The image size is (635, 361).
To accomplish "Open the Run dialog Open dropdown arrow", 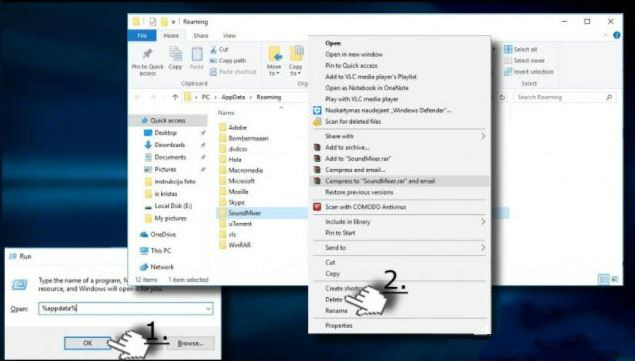I will coord(208,309).
